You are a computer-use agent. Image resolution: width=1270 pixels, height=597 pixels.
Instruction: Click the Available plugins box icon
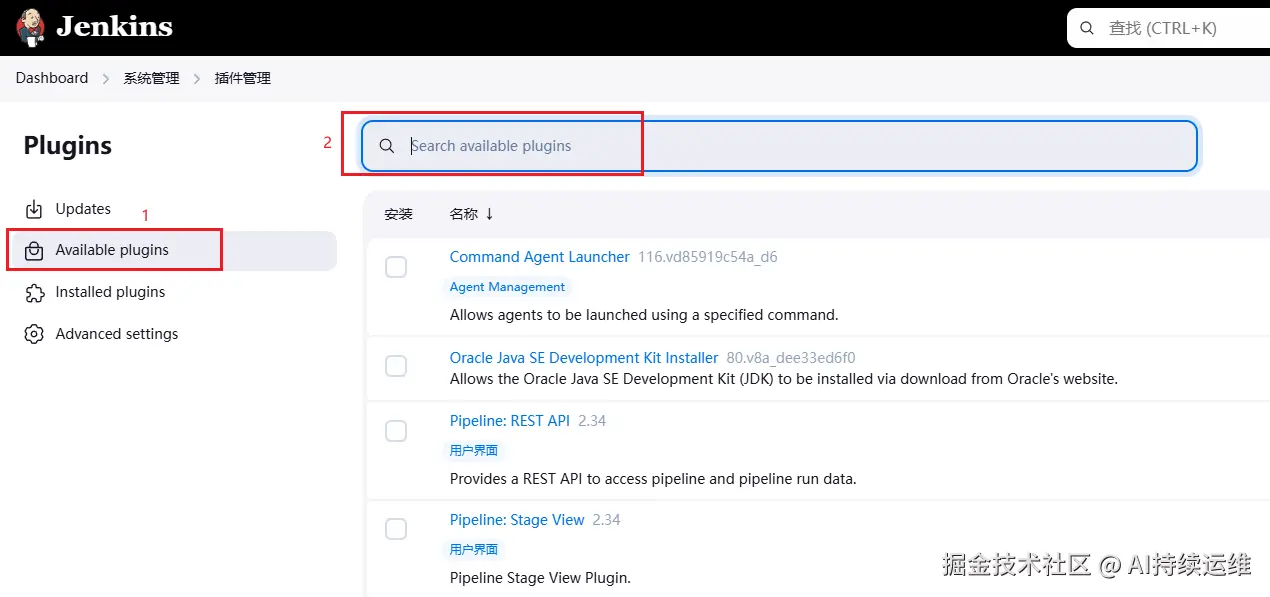(x=33, y=250)
